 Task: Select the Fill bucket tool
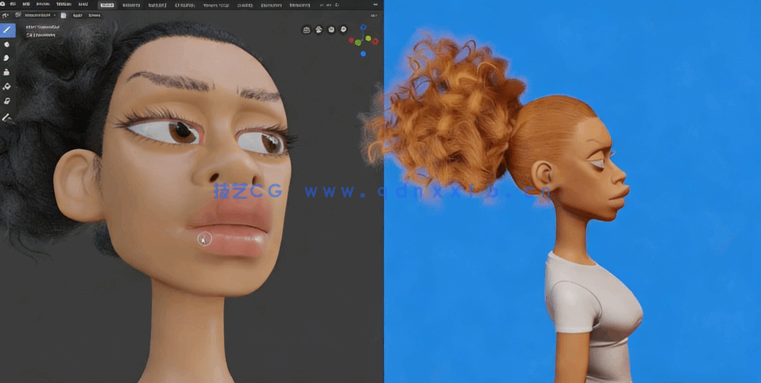click(7, 87)
